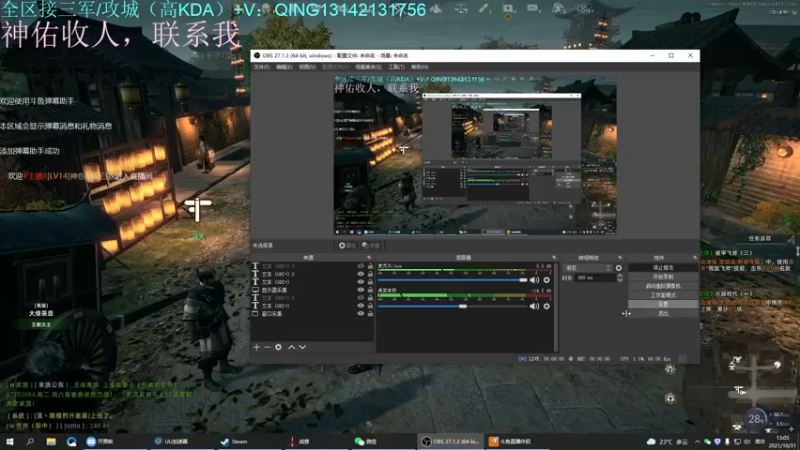
Task: Remove selected source with the minus icon
Action: click(x=267, y=347)
